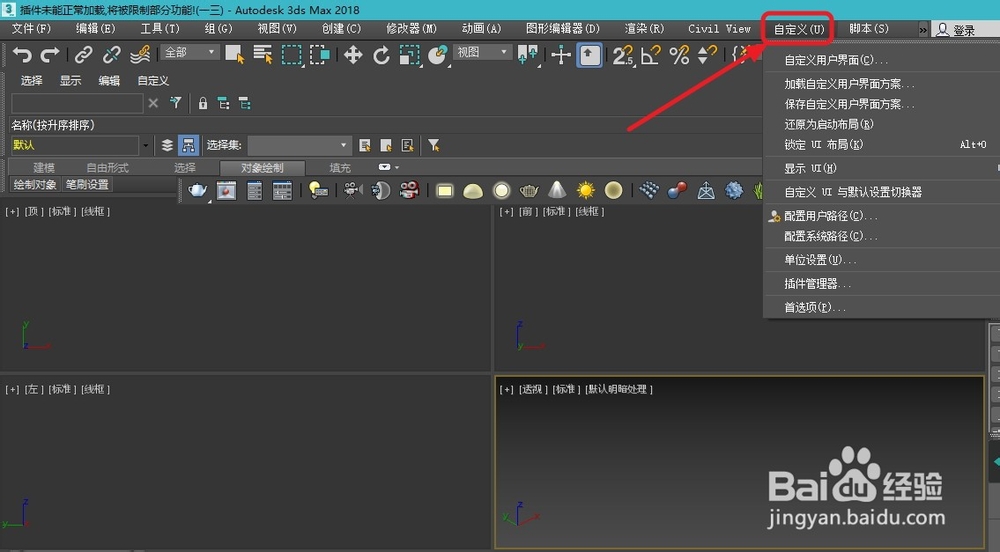1000x552 pixels.
Task: Open the 全部 selection filter dropdown
Action: pos(190,52)
